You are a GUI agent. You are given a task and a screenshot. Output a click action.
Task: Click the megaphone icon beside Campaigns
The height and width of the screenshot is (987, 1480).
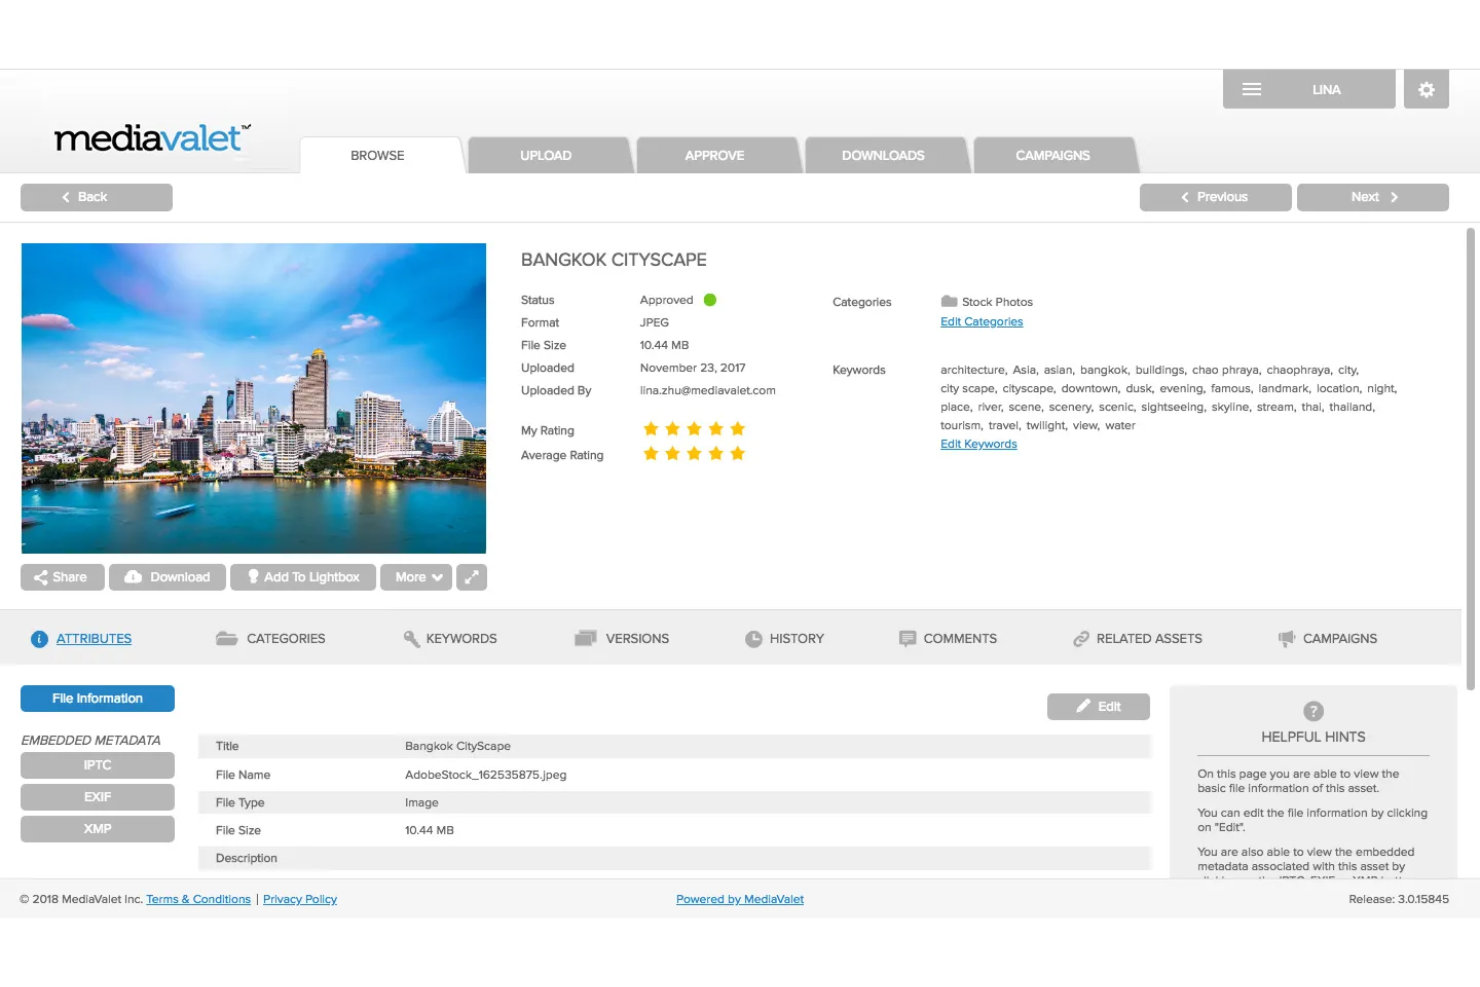pos(1286,639)
